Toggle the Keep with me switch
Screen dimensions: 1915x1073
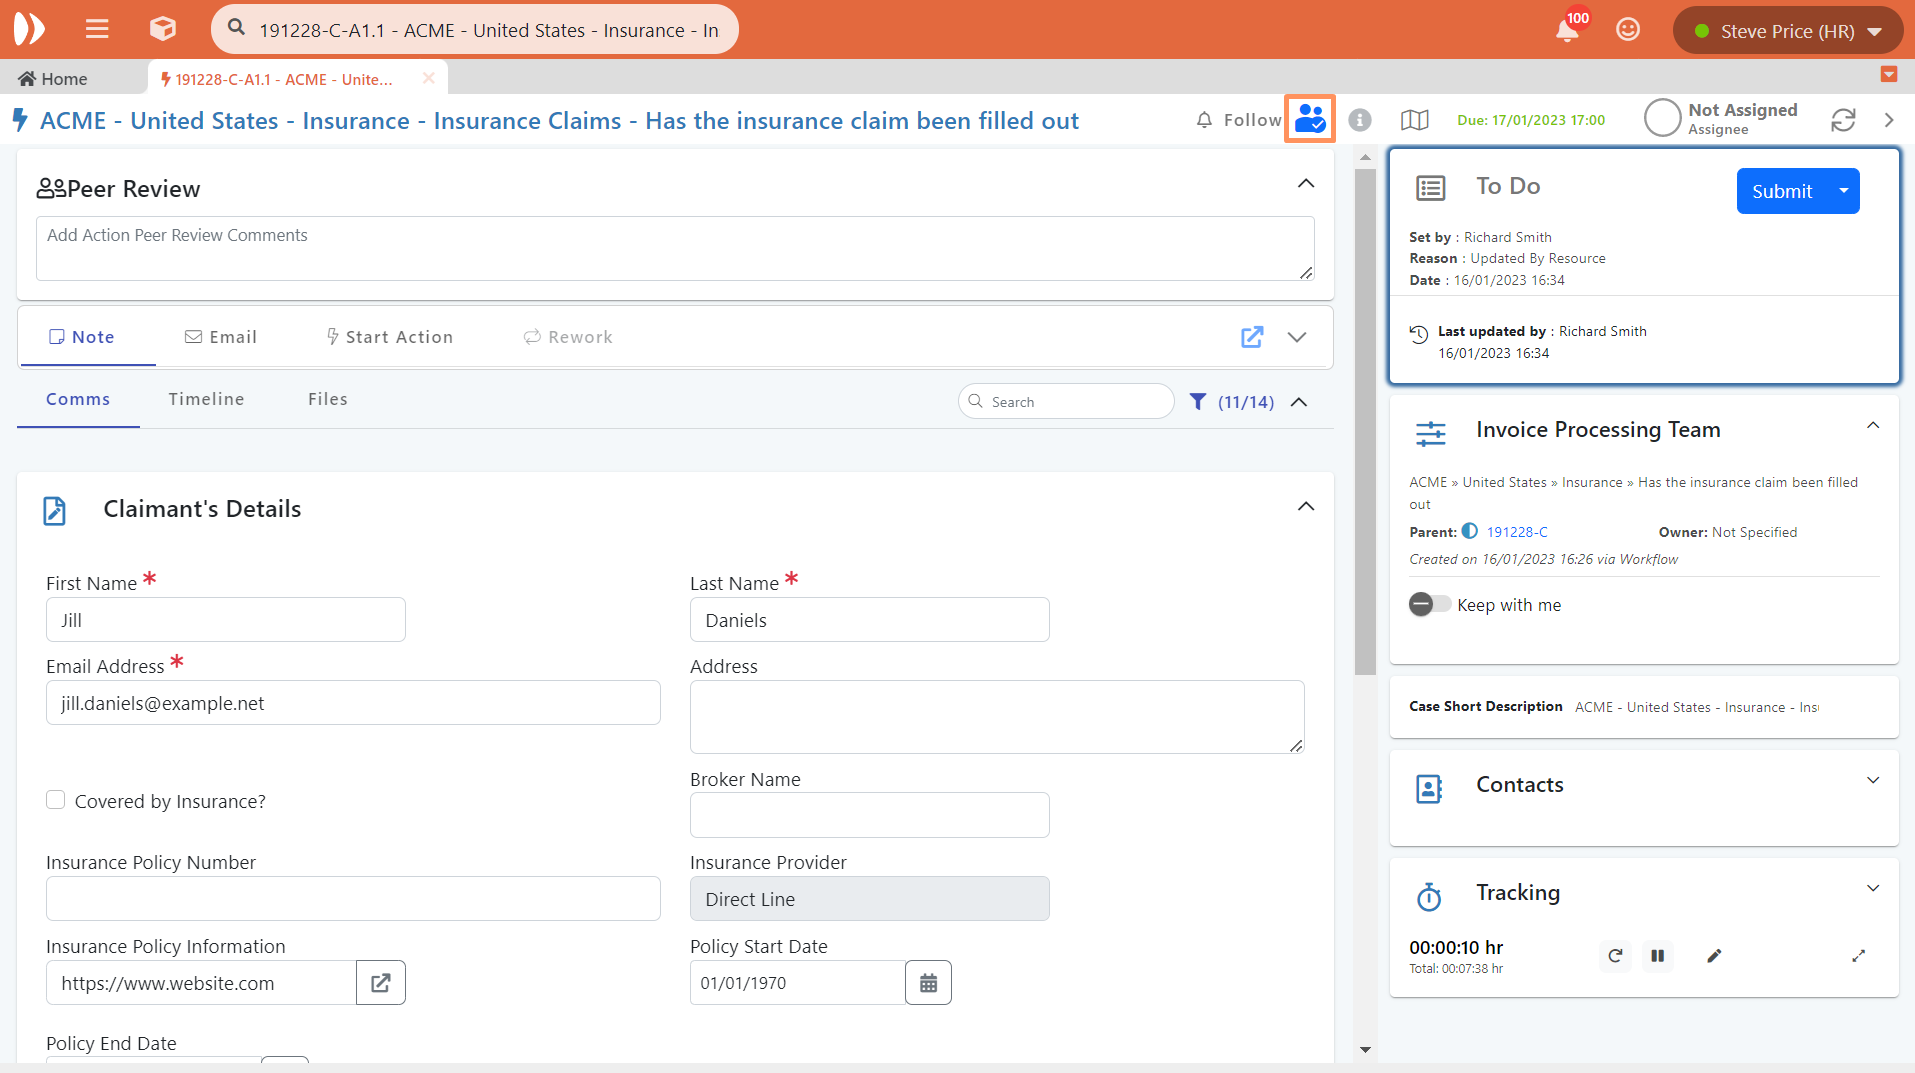[x=1429, y=604]
